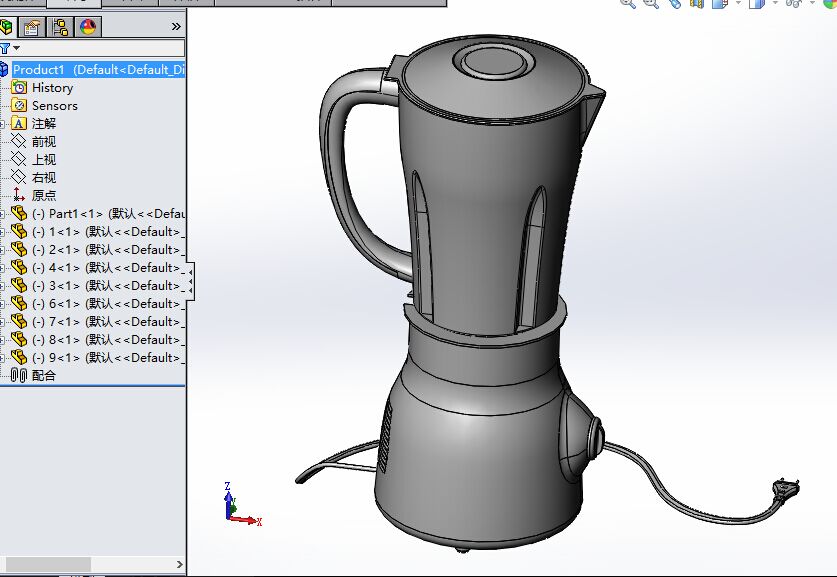837x577 pixels.
Task: Open the ConfigurationManager tab
Action: 60,27
